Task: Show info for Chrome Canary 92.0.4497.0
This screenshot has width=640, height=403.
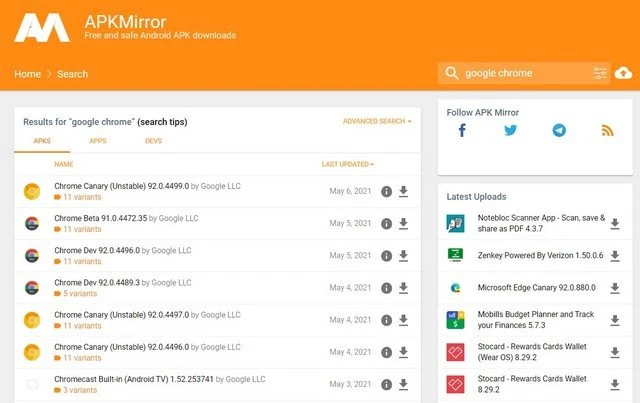Action: [387, 320]
